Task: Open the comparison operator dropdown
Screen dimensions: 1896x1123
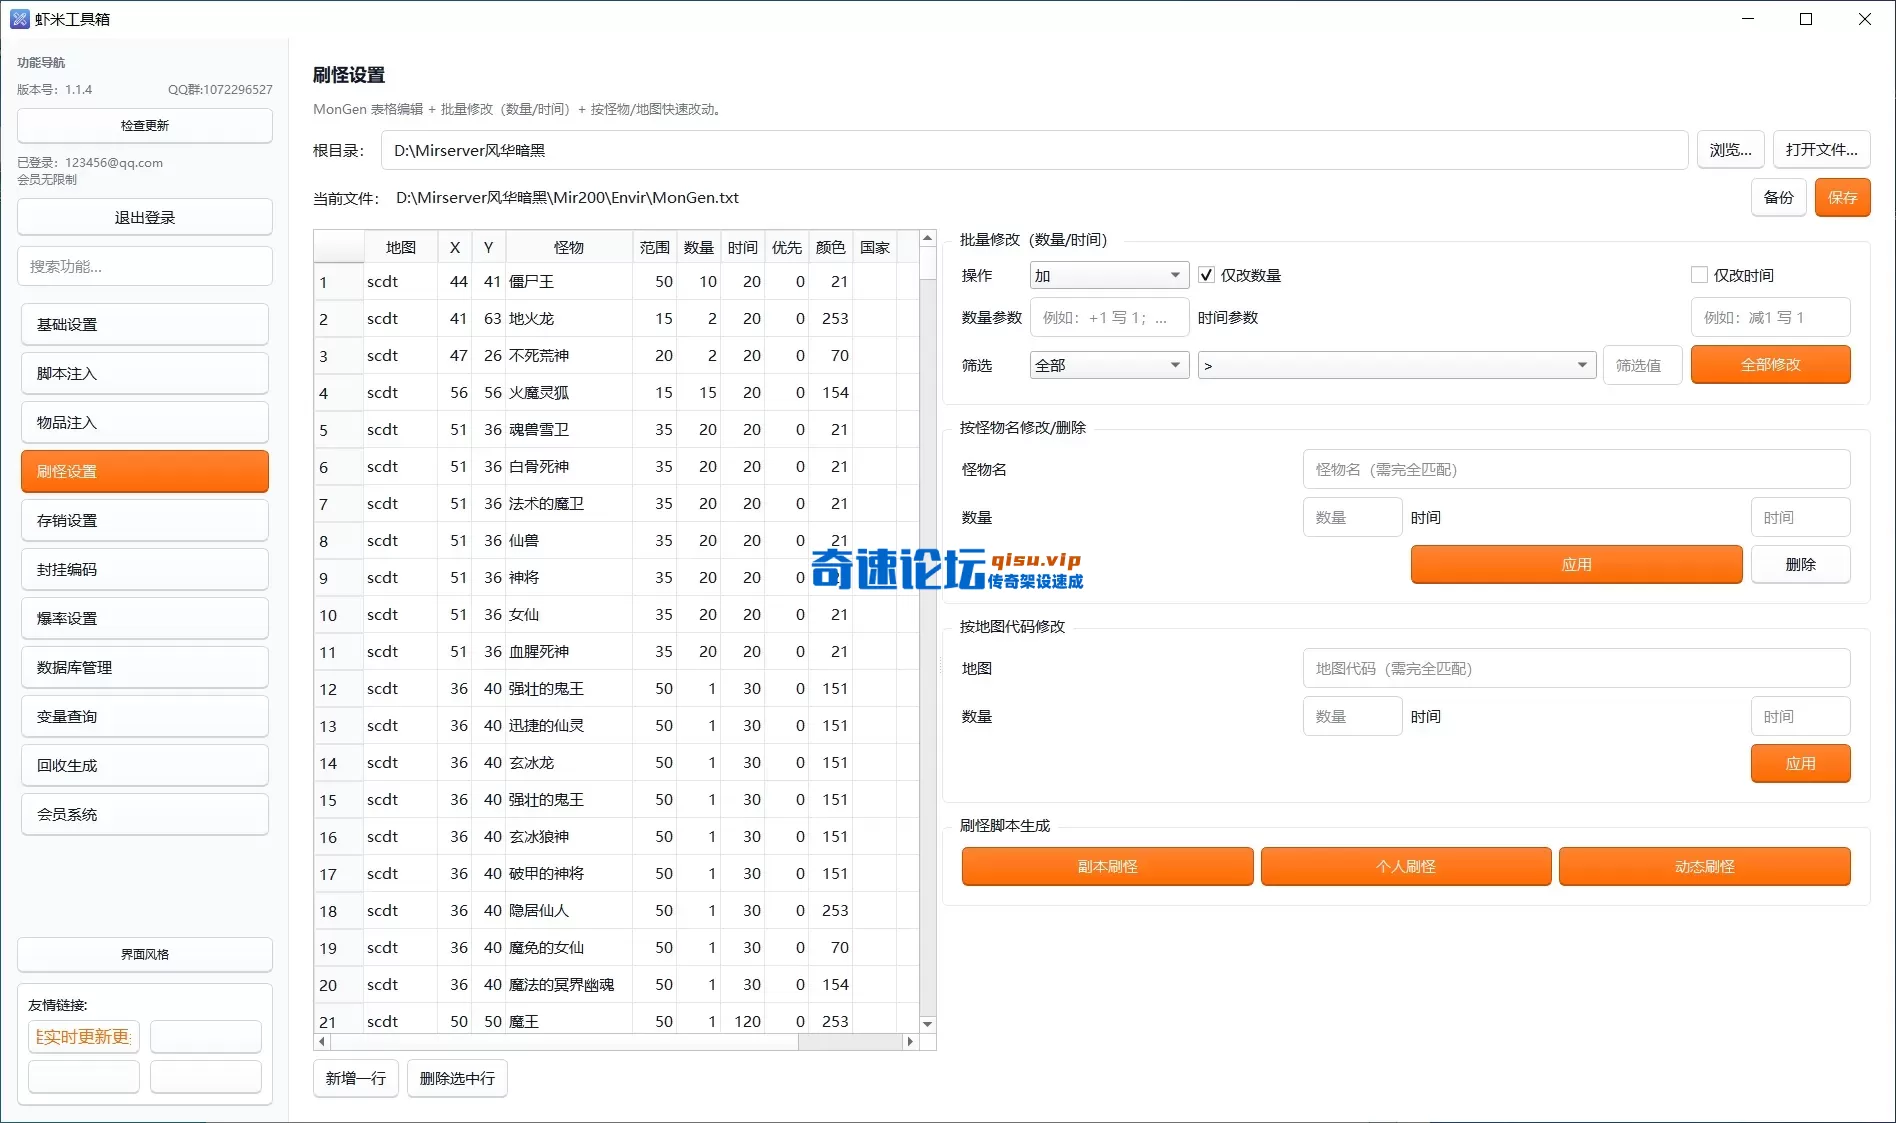Action: pos(1396,364)
